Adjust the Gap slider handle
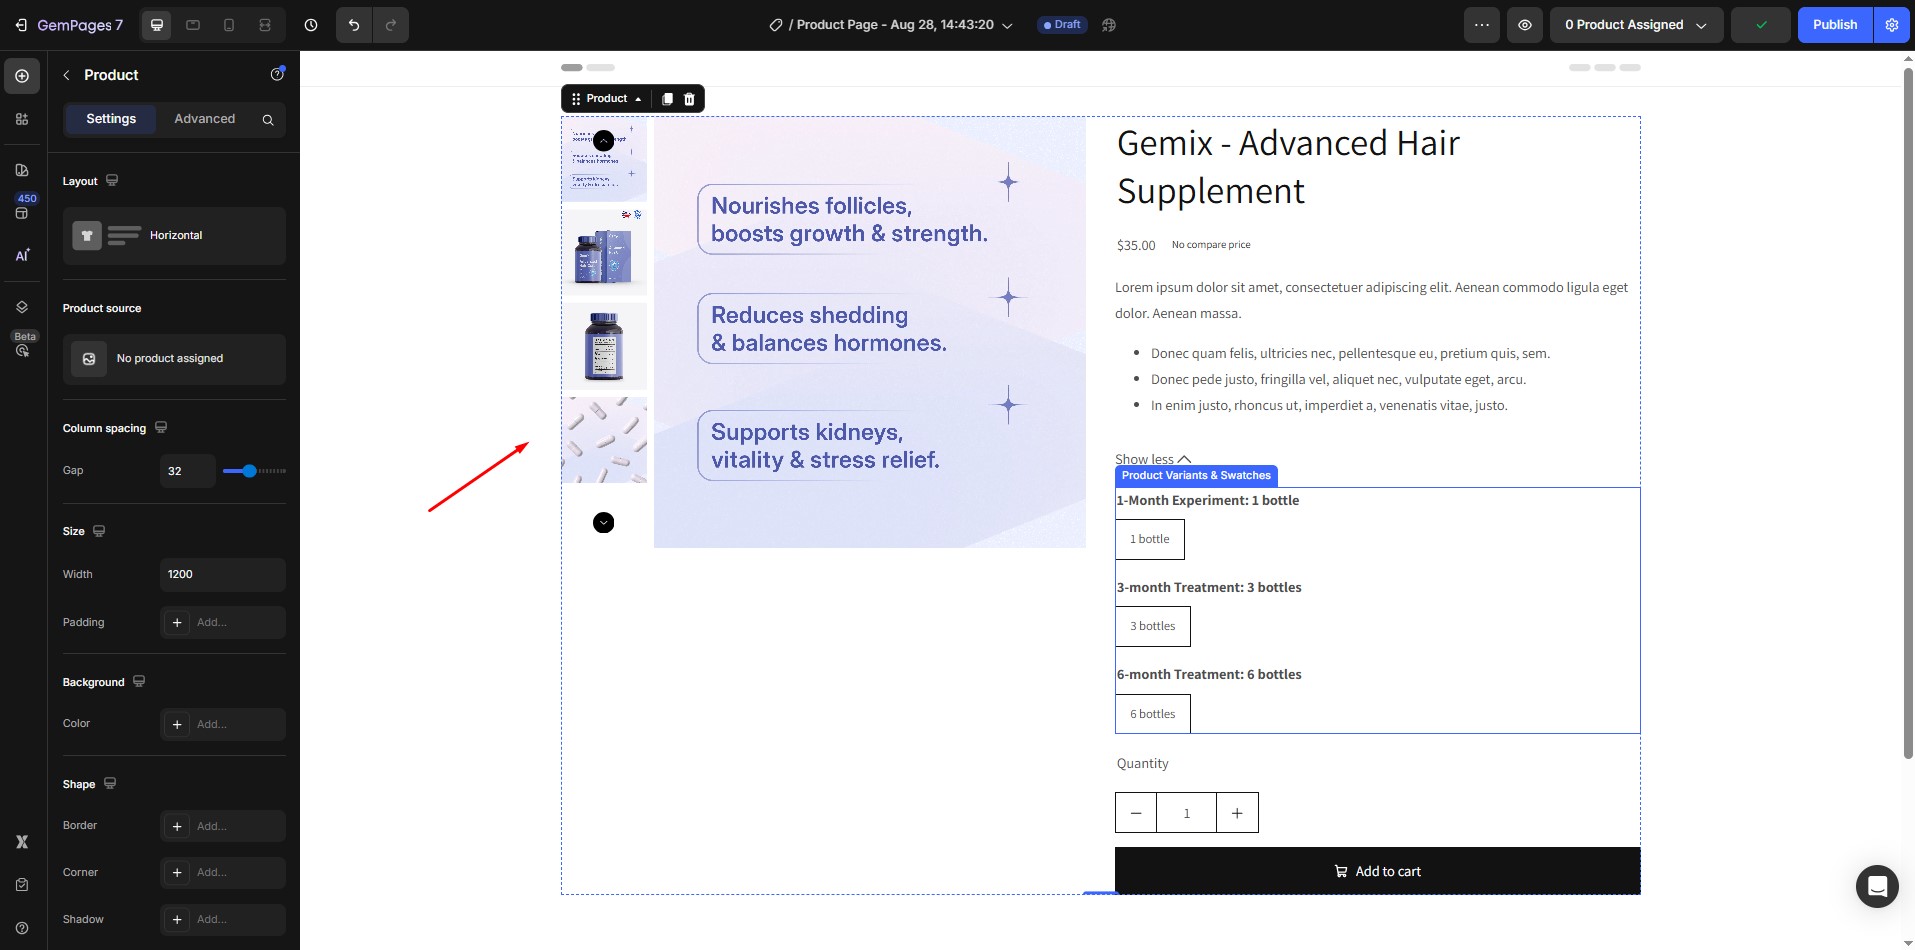 249,471
